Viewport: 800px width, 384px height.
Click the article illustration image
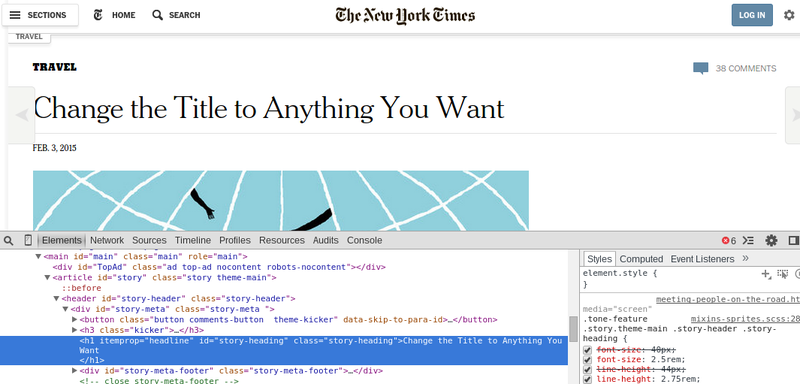point(281,200)
